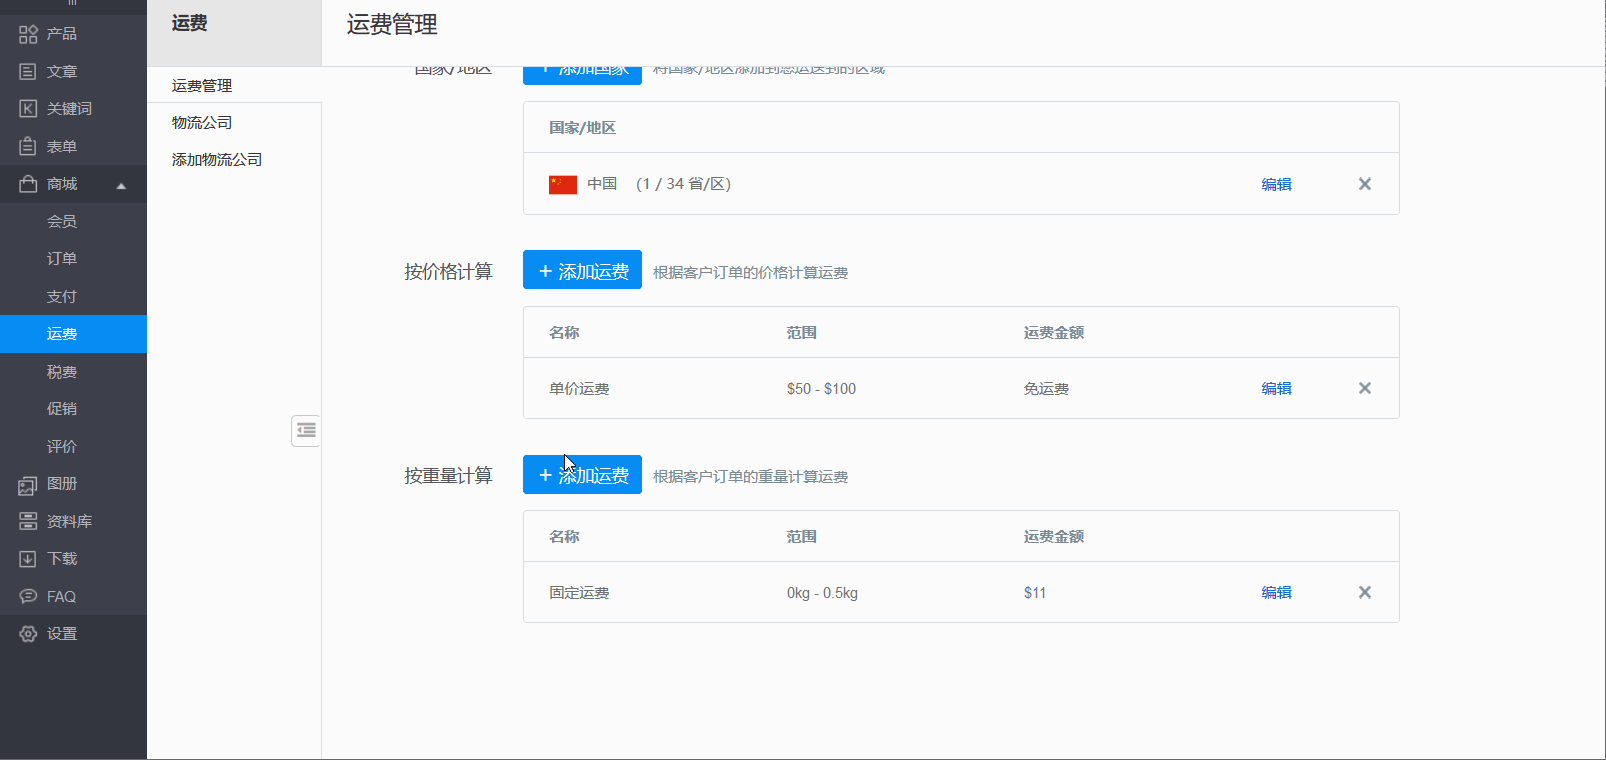Click the 下载 download icon
This screenshot has height=760, width=1606.
point(28,559)
